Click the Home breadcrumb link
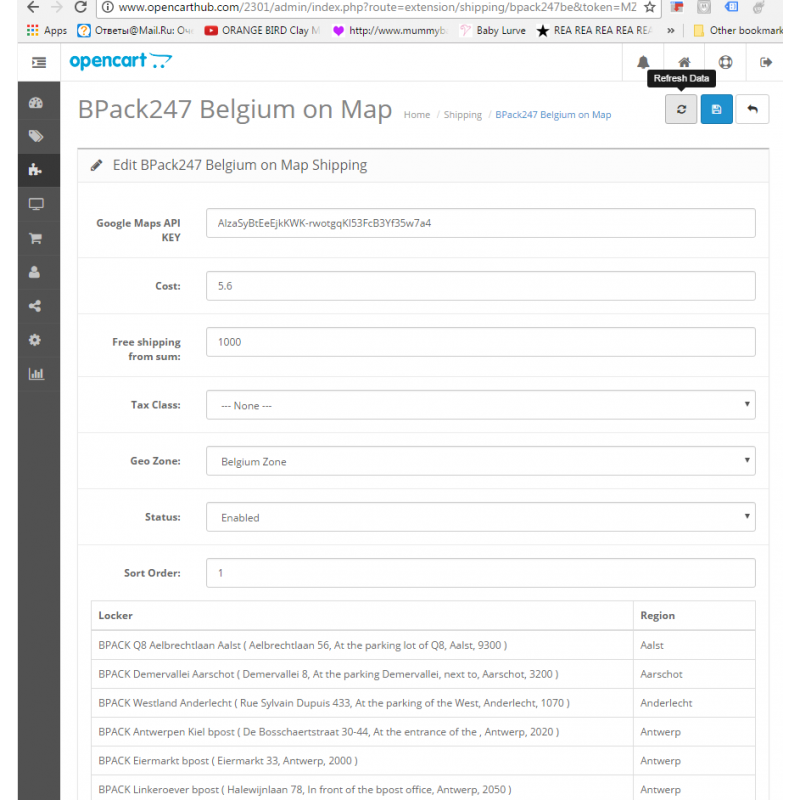Image resolution: width=800 pixels, height=800 pixels. pos(417,115)
